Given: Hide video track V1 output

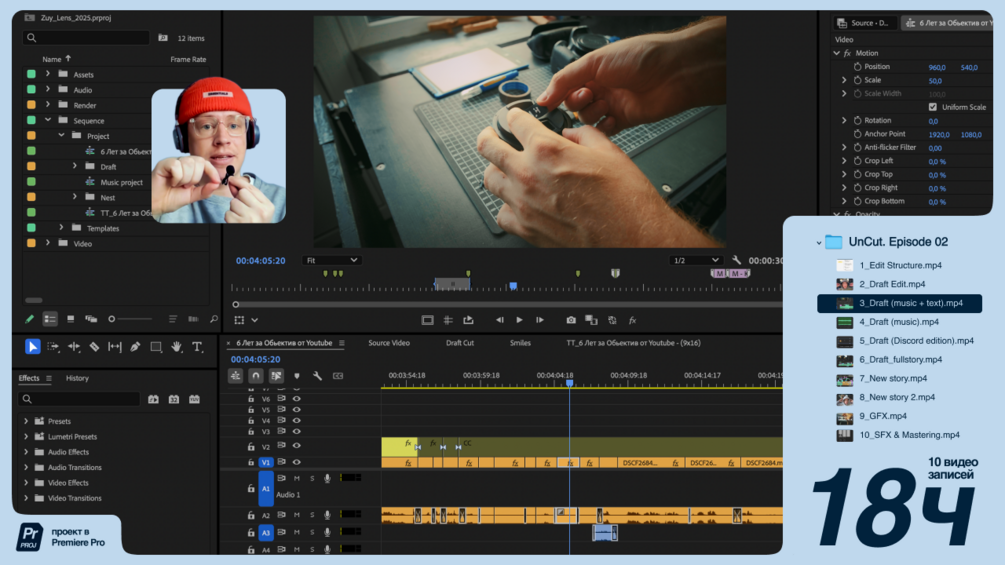Looking at the screenshot, I should coord(297,462).
